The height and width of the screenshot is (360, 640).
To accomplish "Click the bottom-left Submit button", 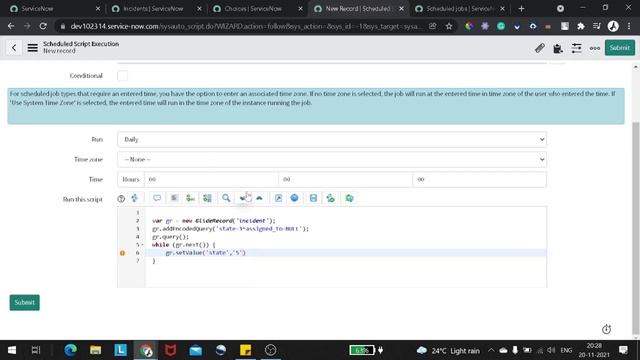I will [x=24, y=302].
